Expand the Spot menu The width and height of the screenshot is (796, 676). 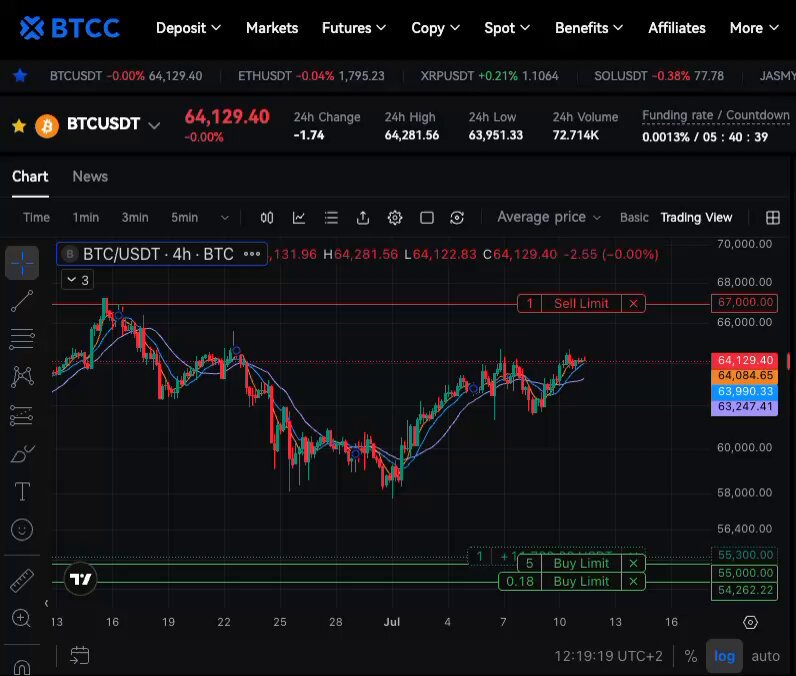point(507,28)
